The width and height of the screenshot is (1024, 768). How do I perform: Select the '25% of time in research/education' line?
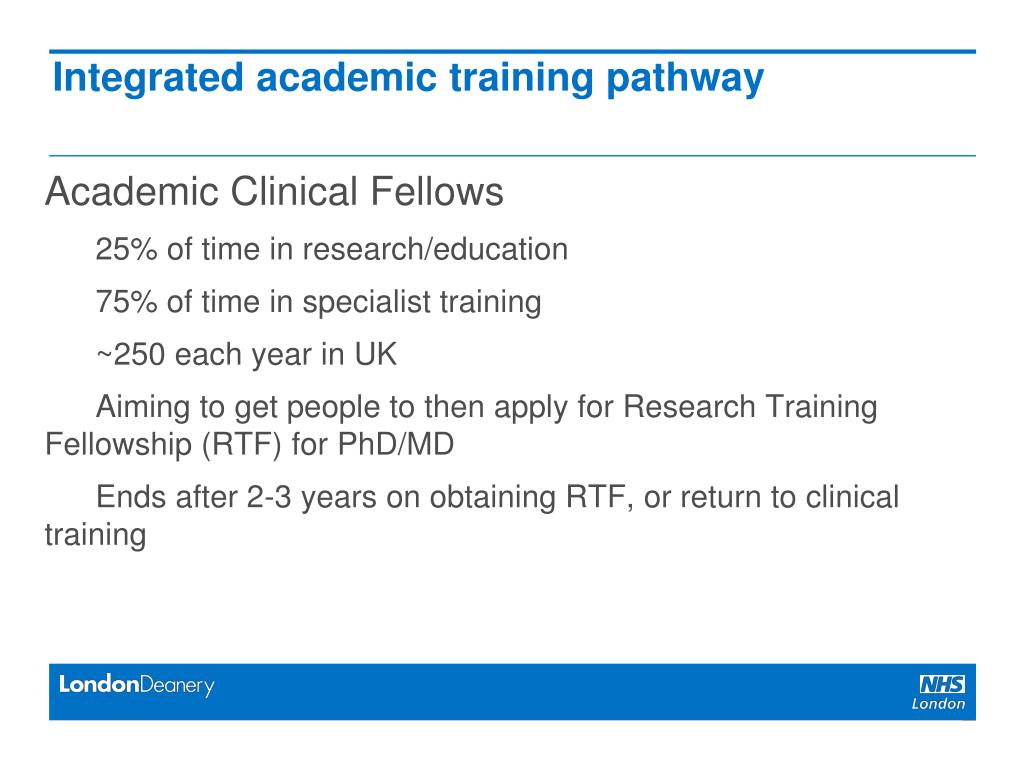[332, 249]
